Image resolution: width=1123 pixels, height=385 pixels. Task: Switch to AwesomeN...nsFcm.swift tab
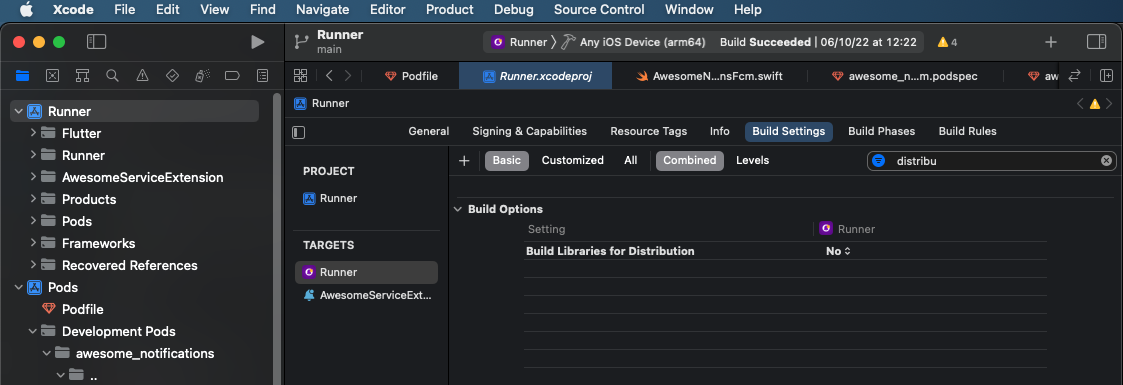[x=709, y=76]
